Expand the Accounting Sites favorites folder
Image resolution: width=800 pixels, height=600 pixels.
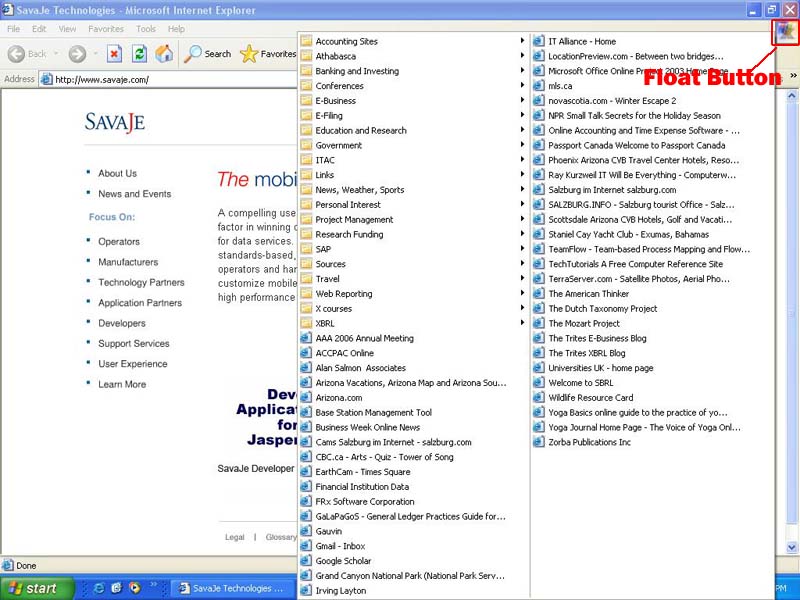346,42
